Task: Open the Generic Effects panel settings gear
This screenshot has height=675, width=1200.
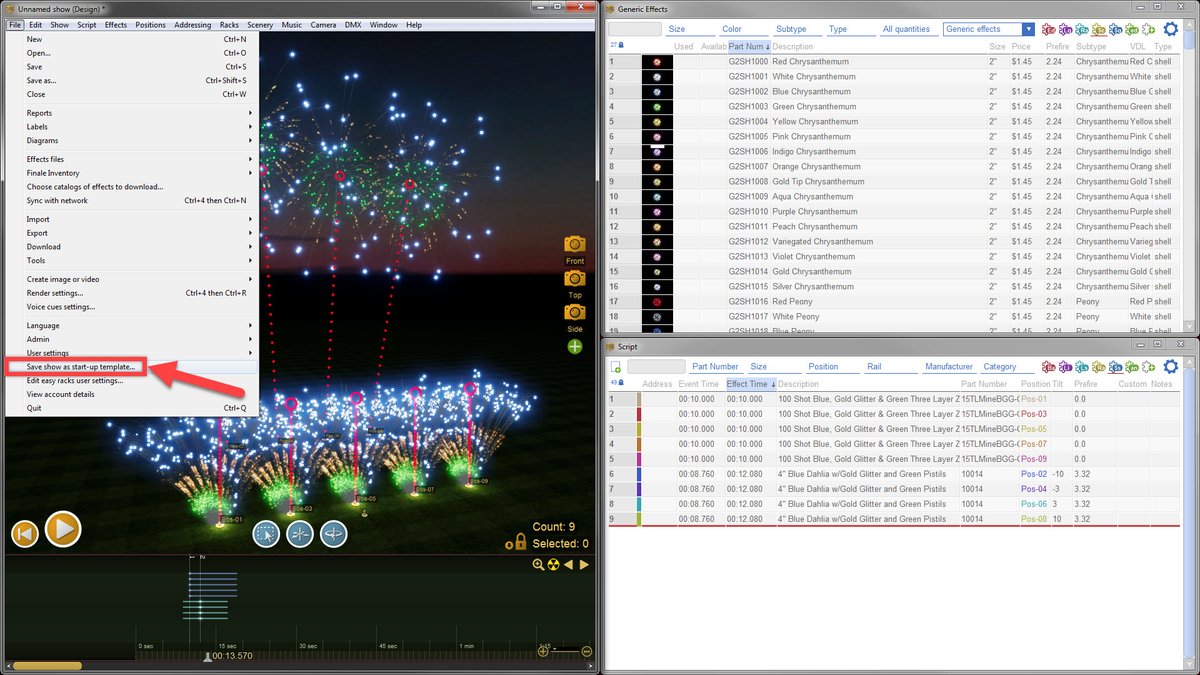Action: pos(1171,29)
